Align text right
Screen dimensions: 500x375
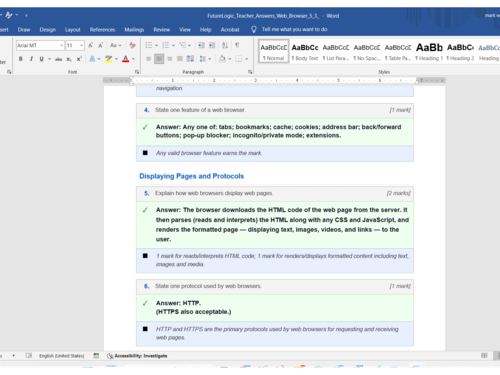pyautogui.click(x=169, y=59)
